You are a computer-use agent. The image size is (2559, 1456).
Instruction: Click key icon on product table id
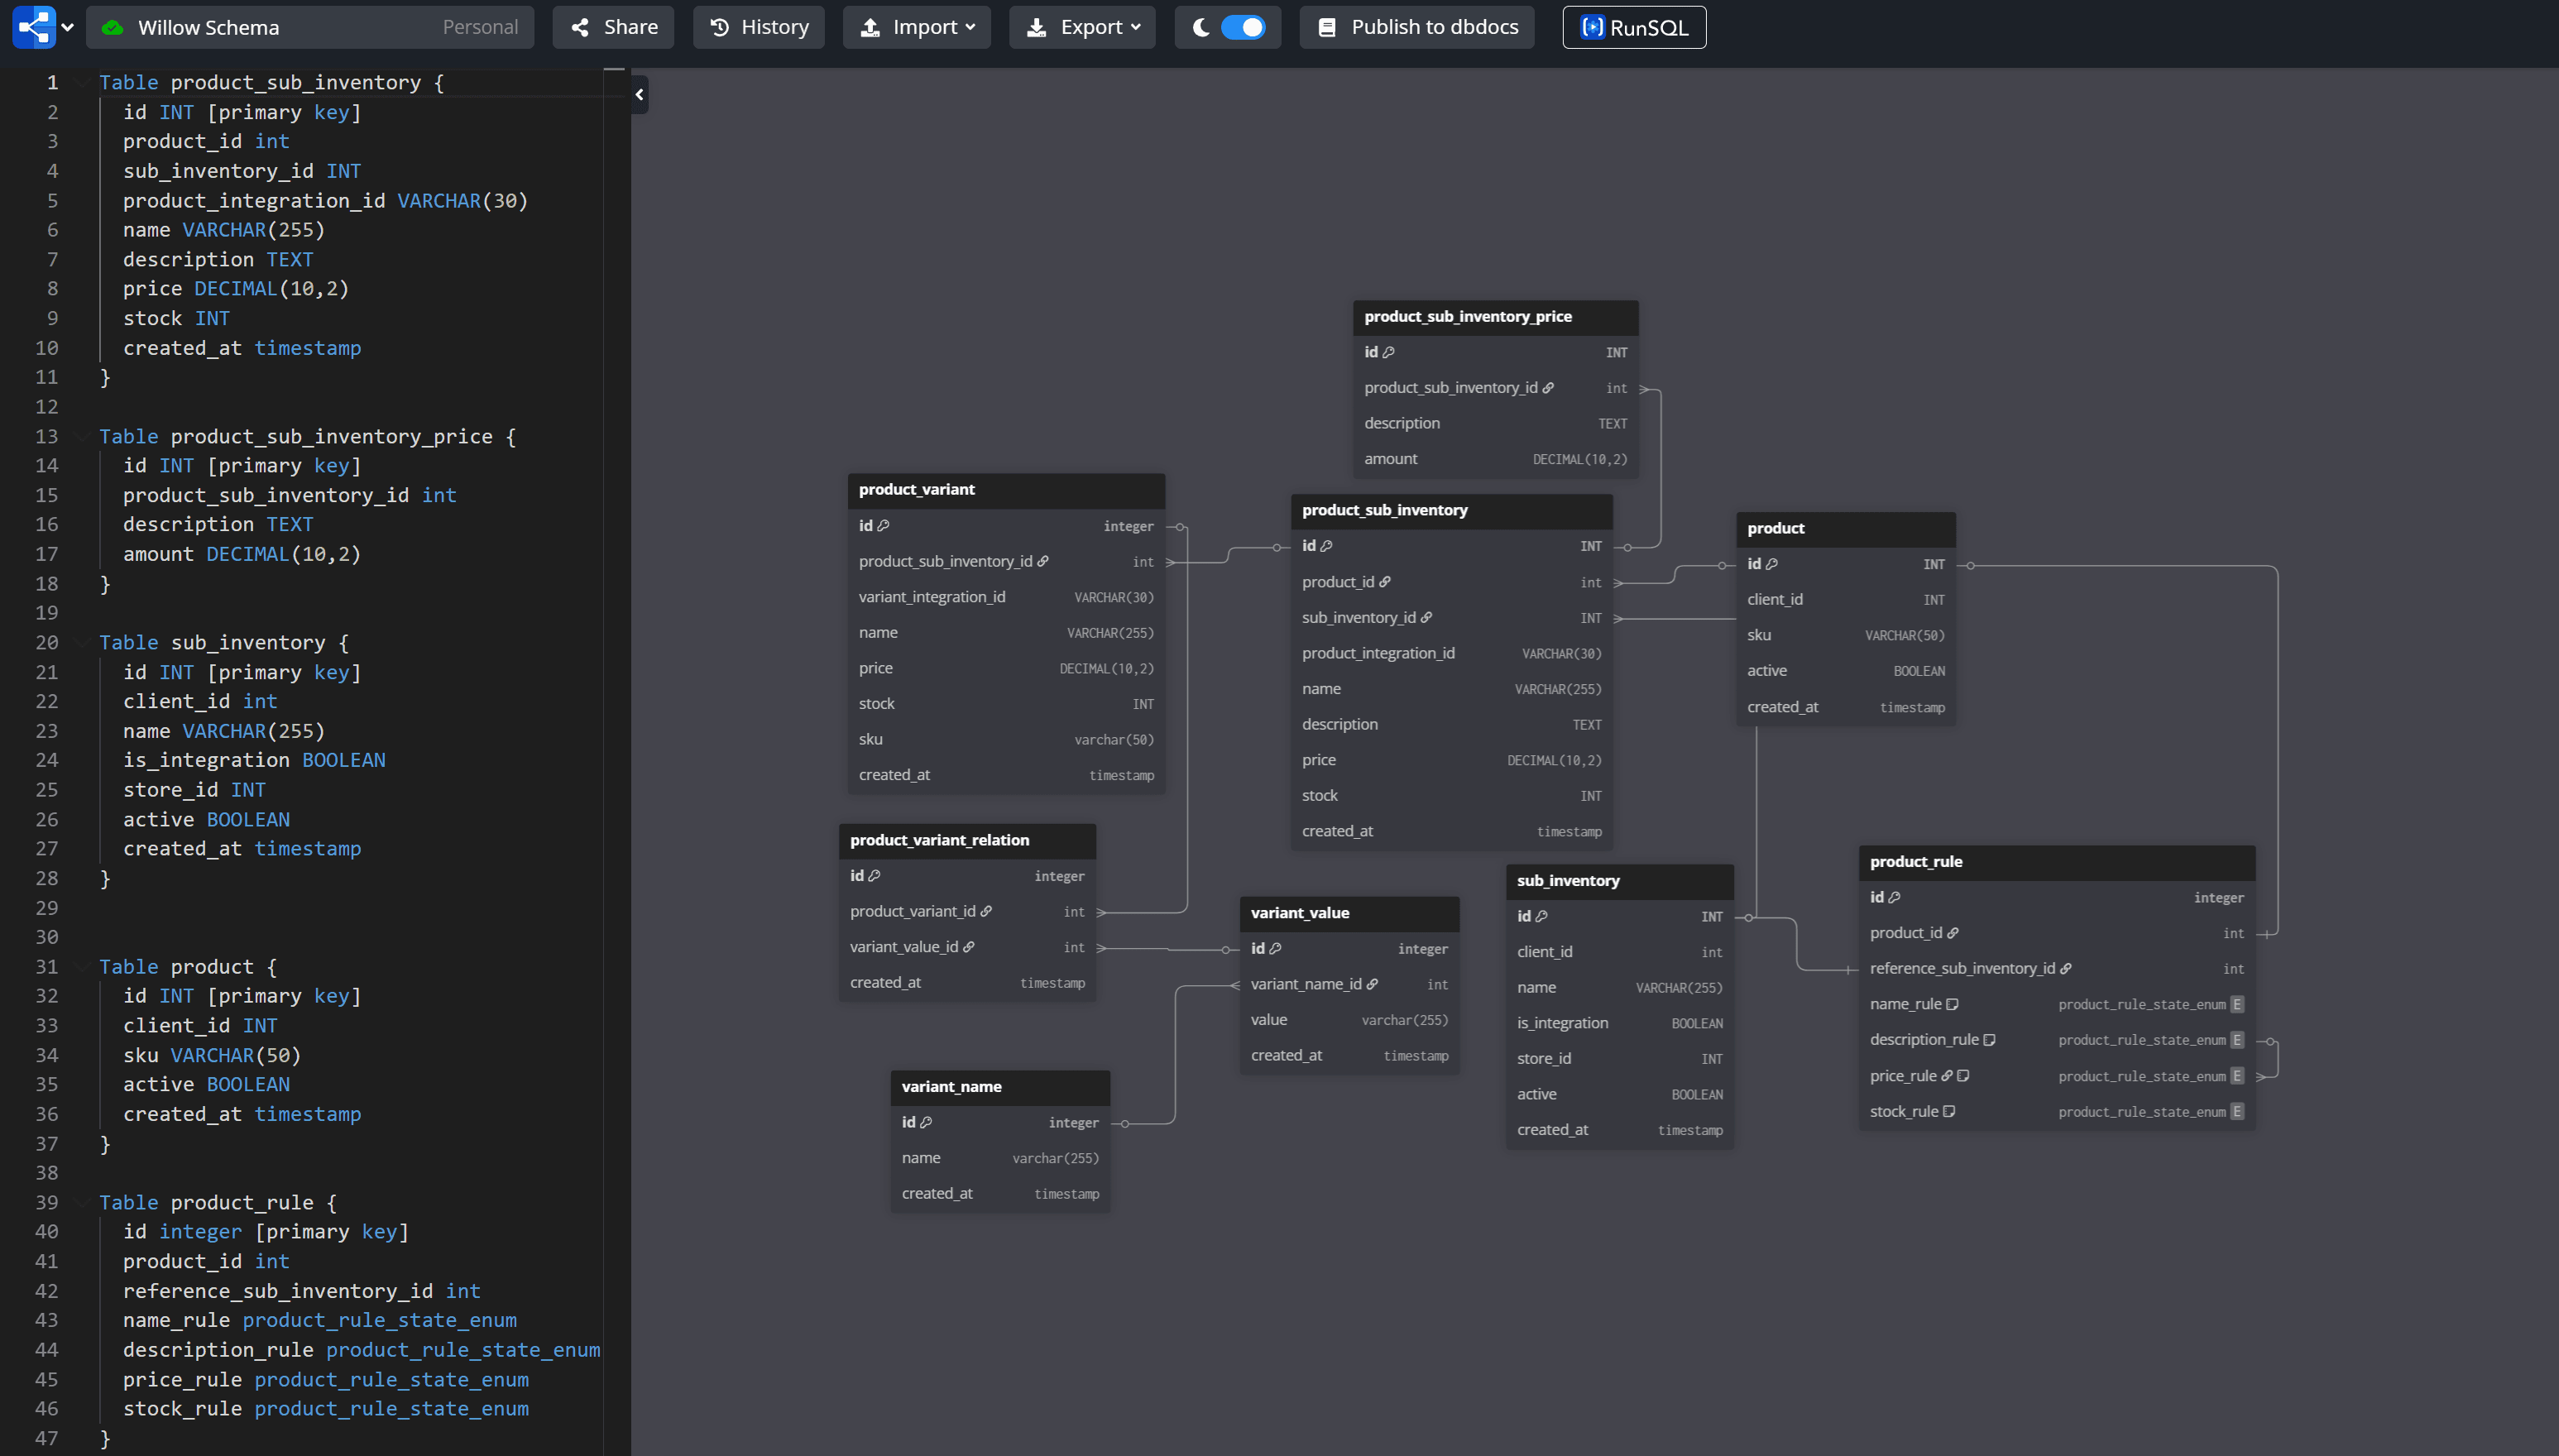1771,564
